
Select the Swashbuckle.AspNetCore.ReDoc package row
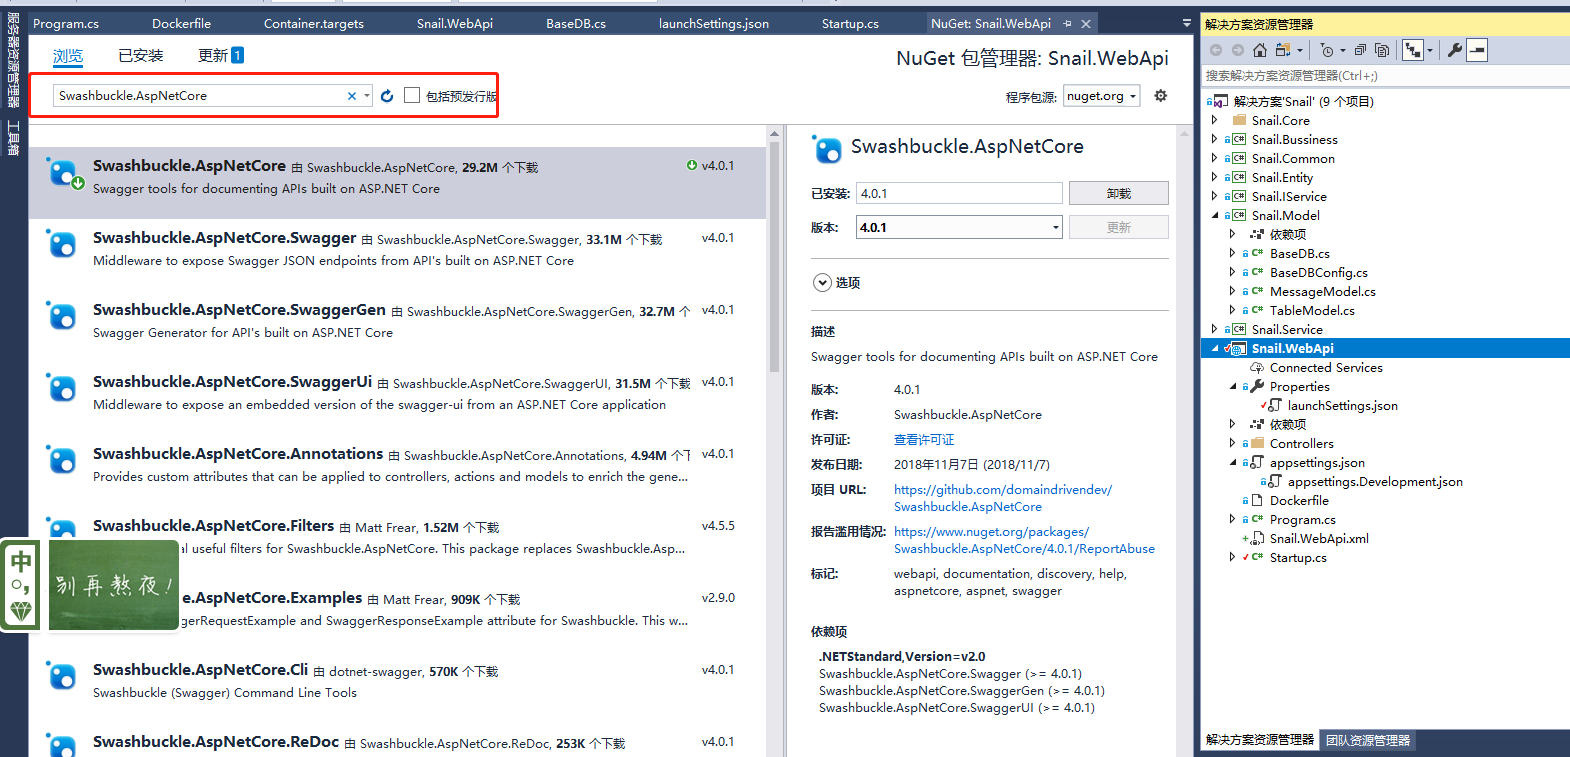click(398, 742)
